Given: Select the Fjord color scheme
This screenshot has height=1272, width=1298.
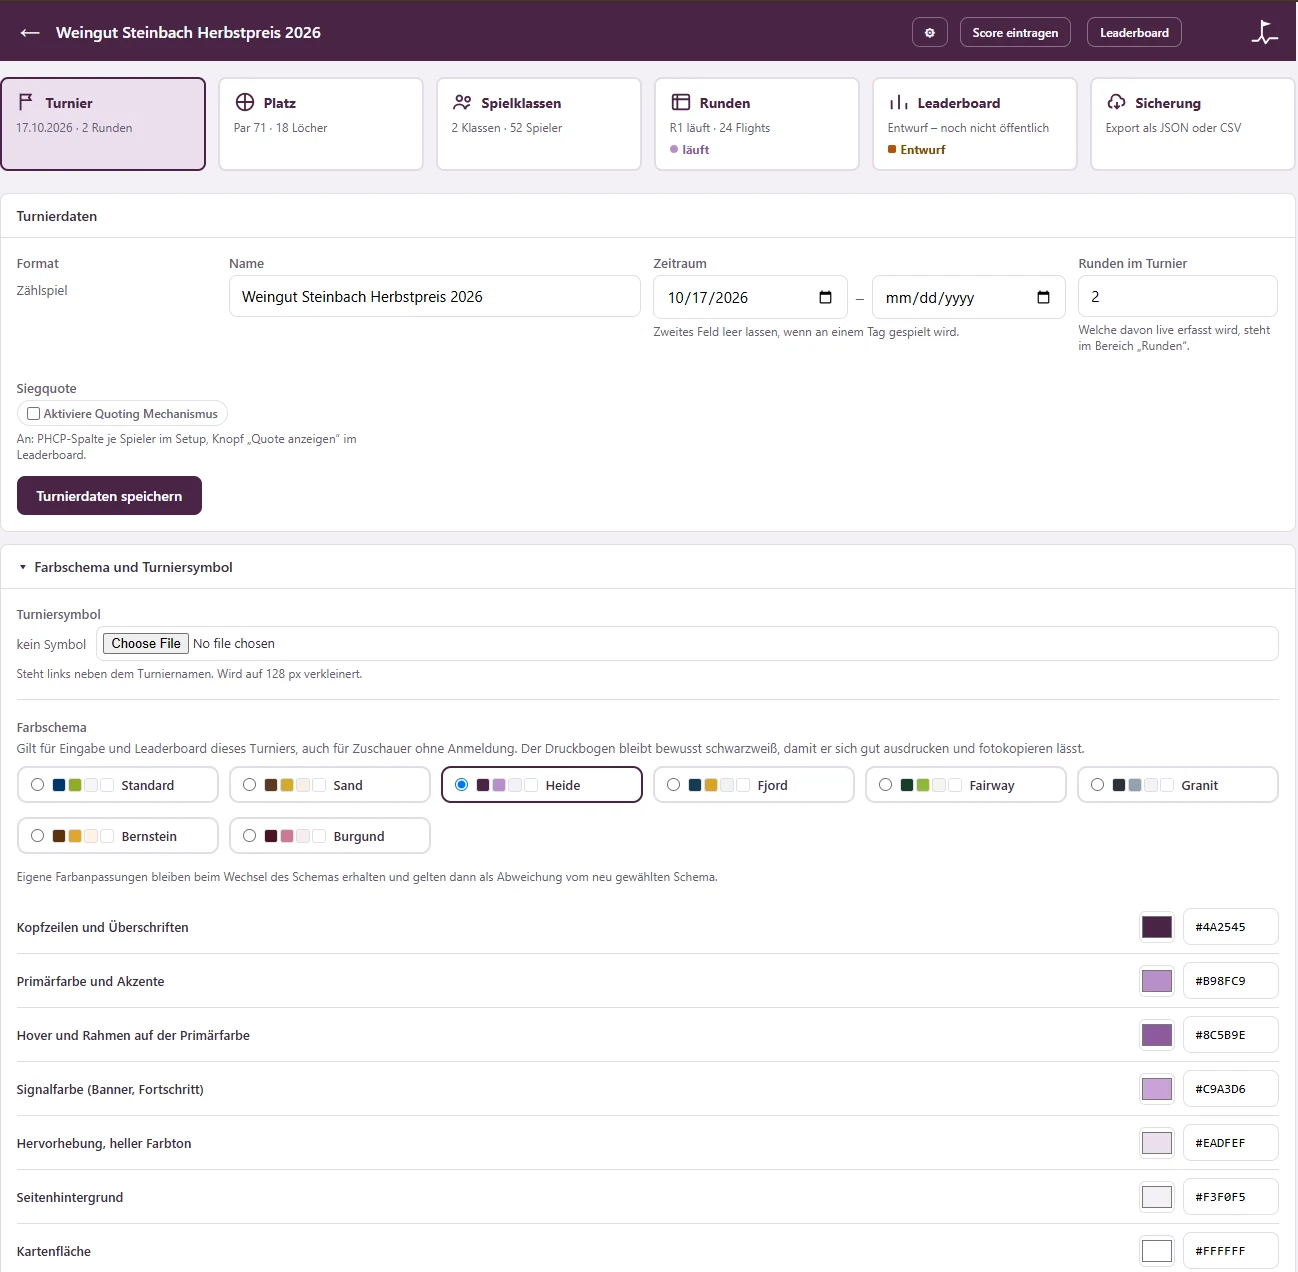Looking at the screenshot, I should click(x=753, y=785).
